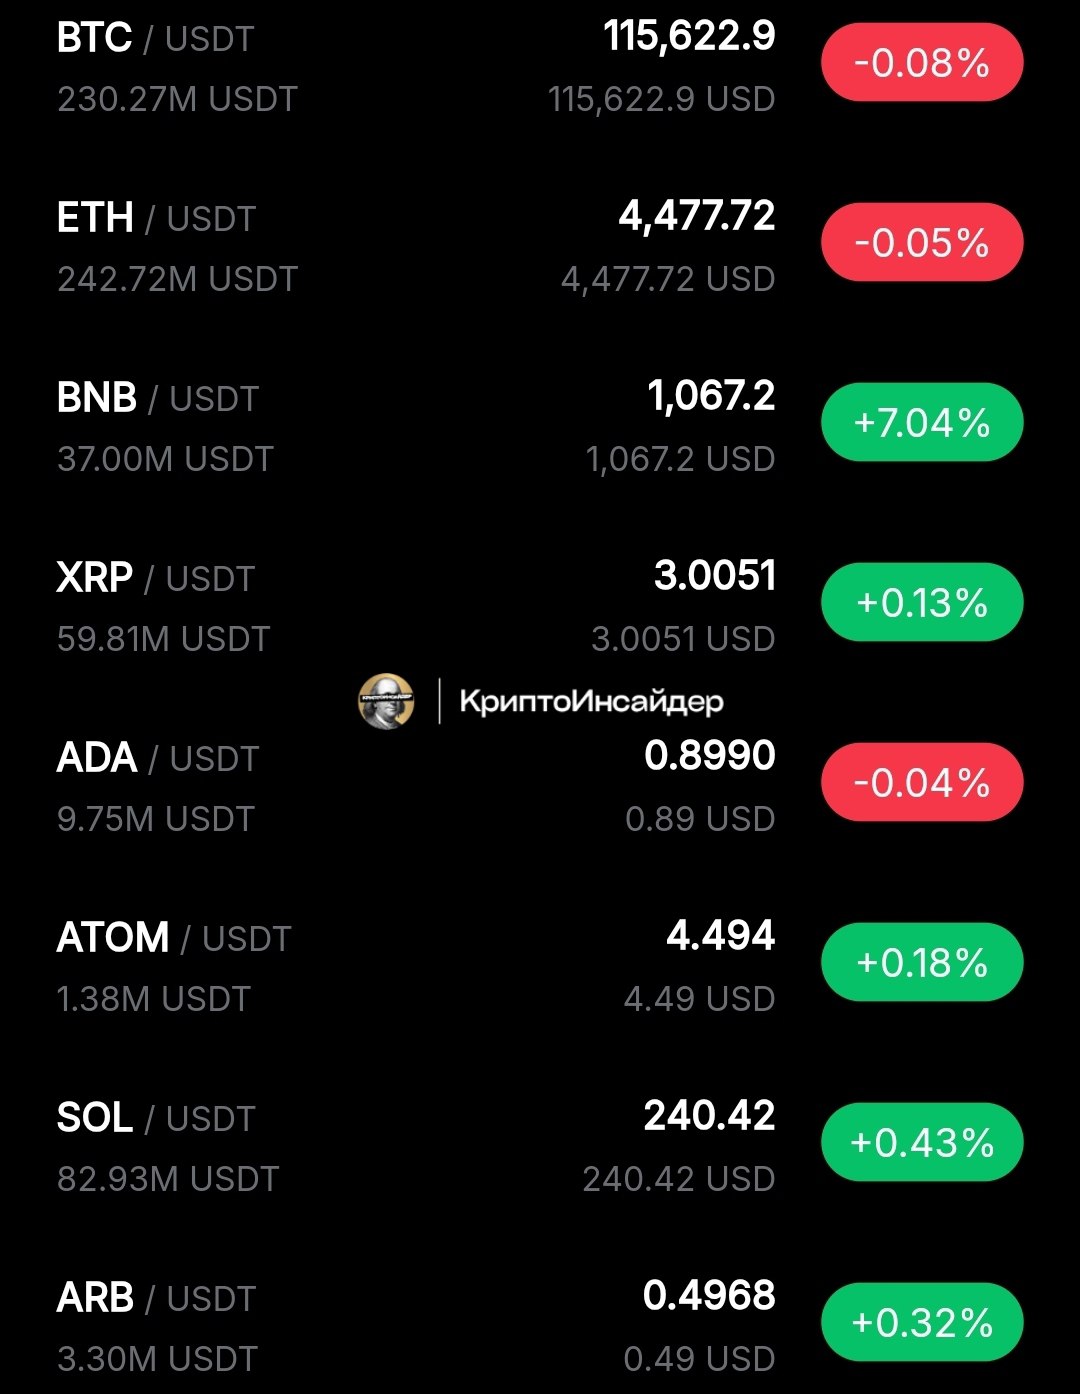The width and height of the screenshot is (1080, 1394).
Task: Select the XRP / USDT pair
Action: pyautogui.click(x=540, y=606)
